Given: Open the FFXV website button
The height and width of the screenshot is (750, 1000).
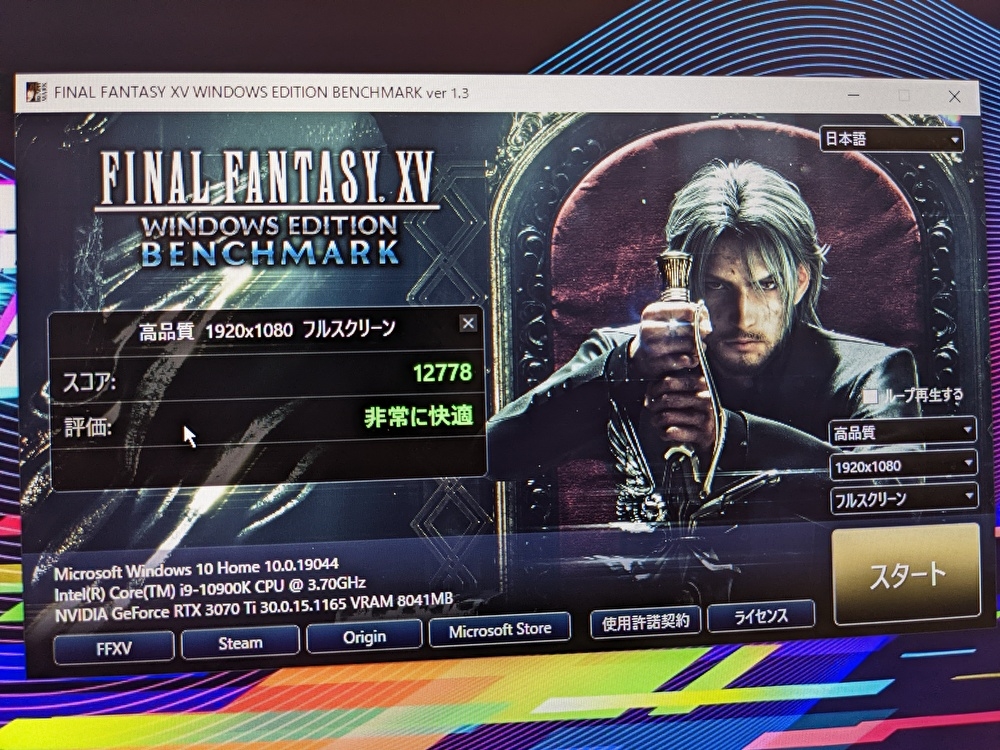Looking at the screenshot, I should tap(114, 649).
